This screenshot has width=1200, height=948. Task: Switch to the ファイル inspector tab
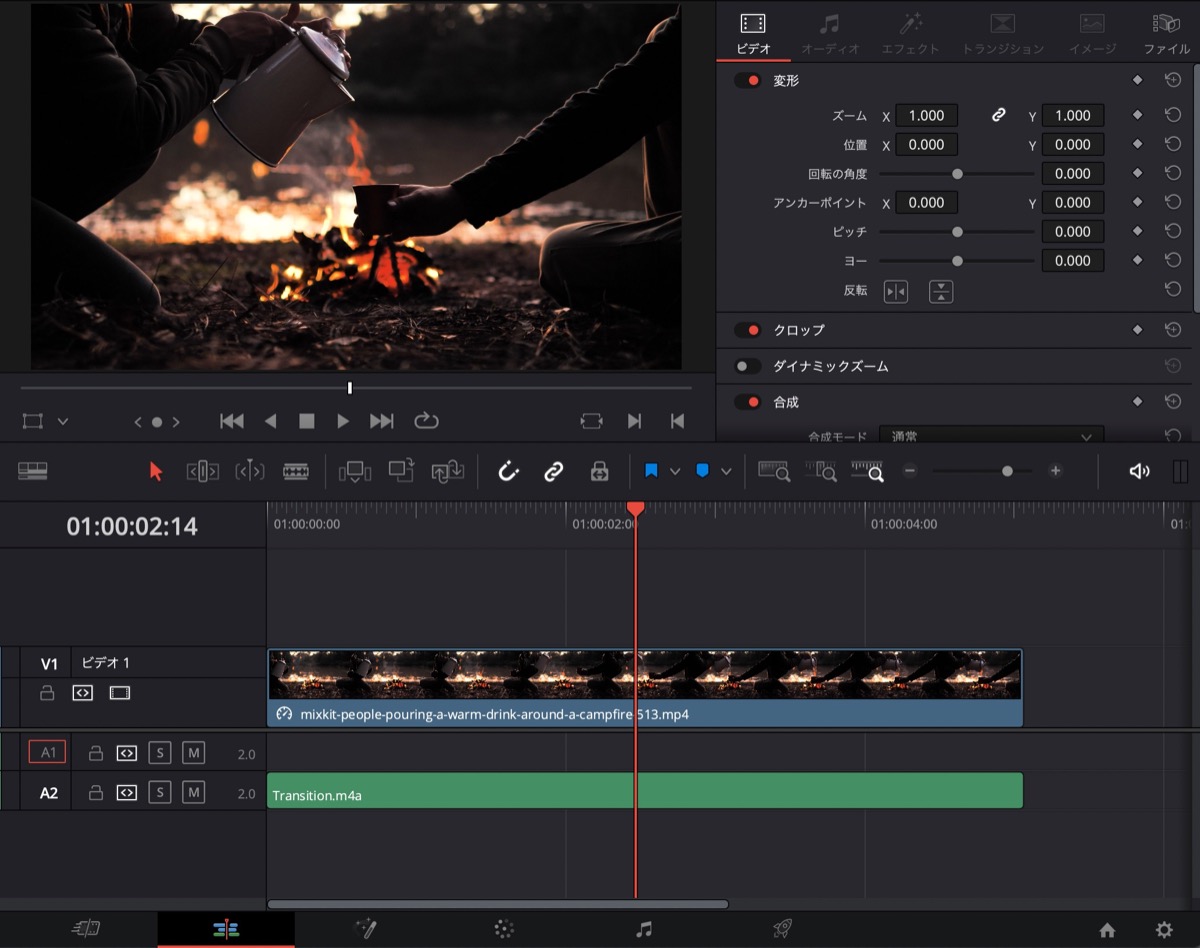[x=1166, y=33]
